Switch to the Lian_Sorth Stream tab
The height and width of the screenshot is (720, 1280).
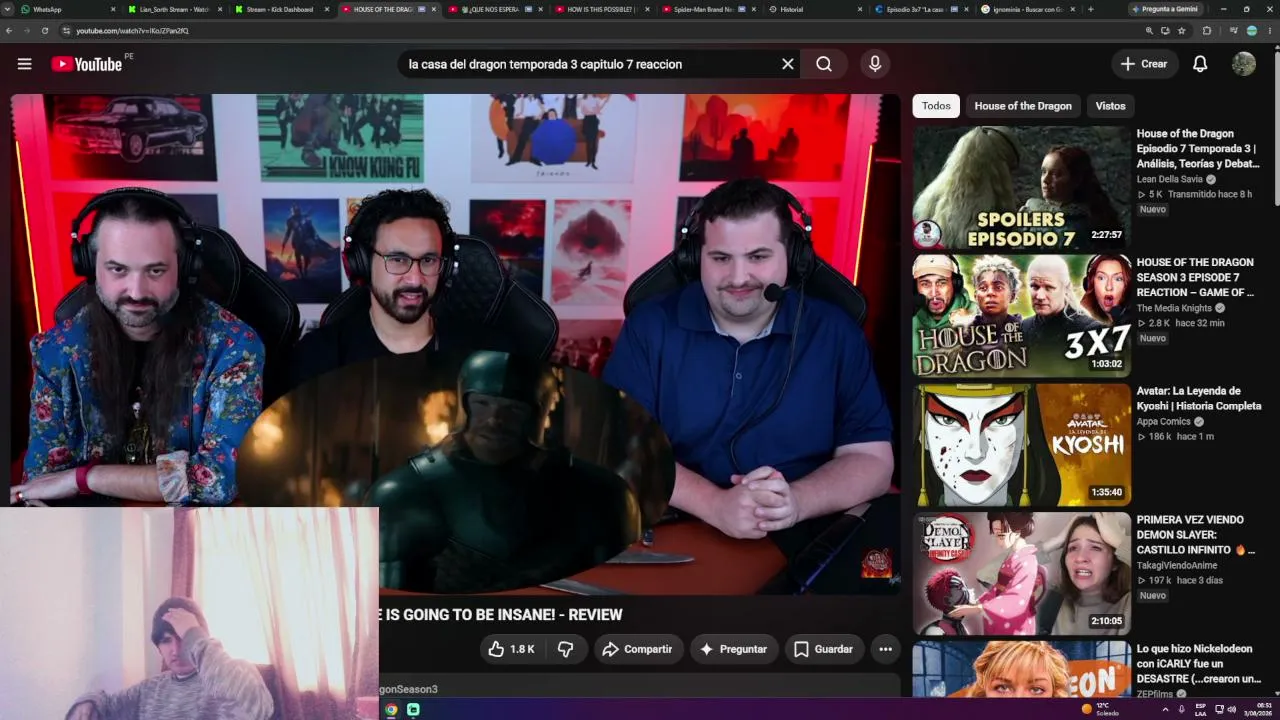[174, 9]
